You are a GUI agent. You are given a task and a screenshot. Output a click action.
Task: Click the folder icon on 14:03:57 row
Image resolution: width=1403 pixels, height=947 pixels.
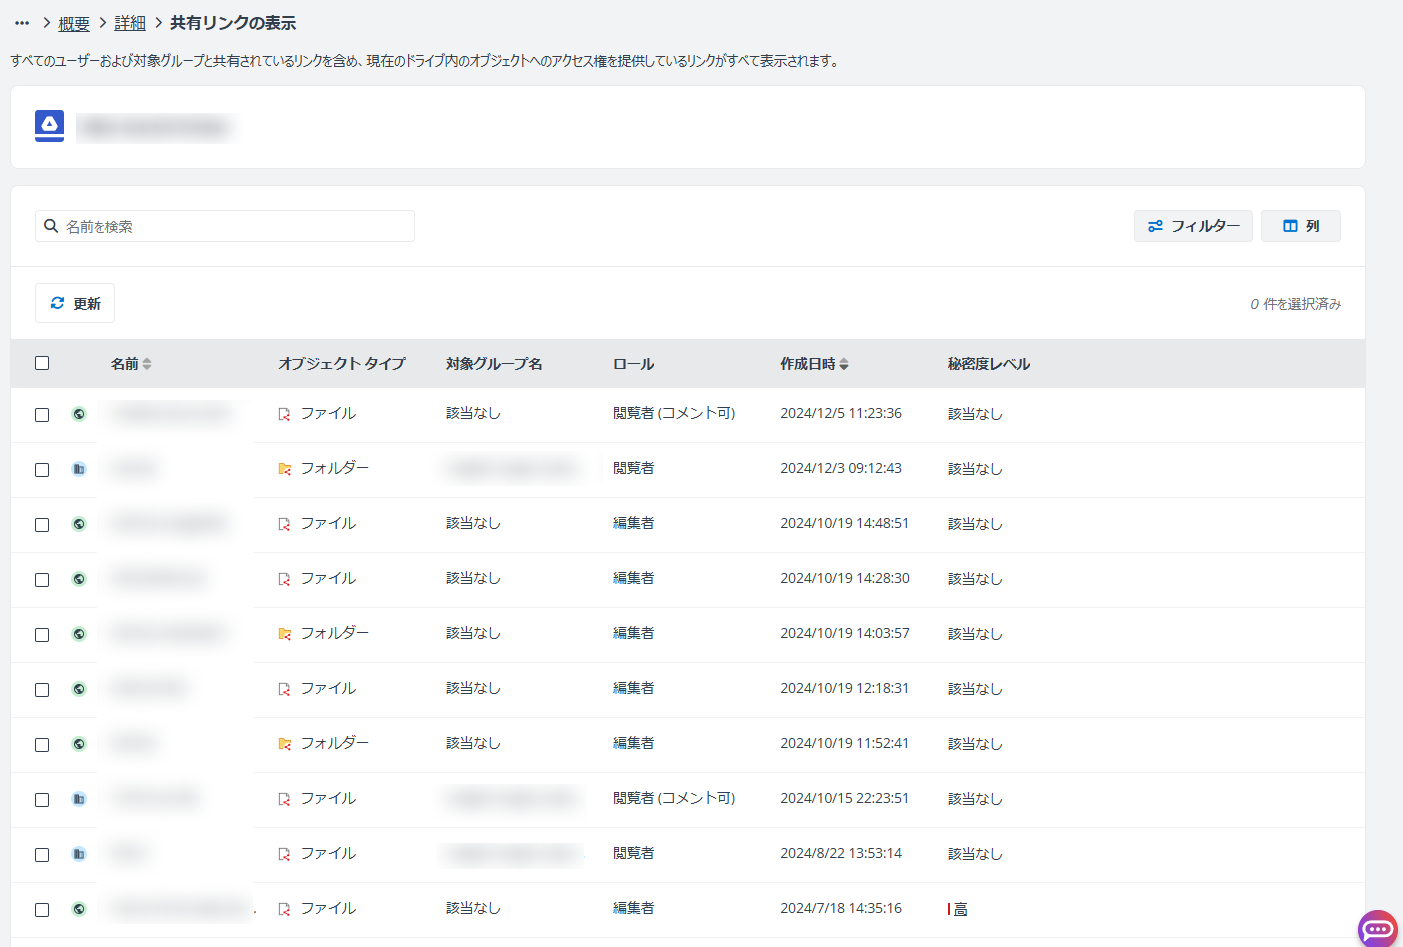[x=285, y=634]
